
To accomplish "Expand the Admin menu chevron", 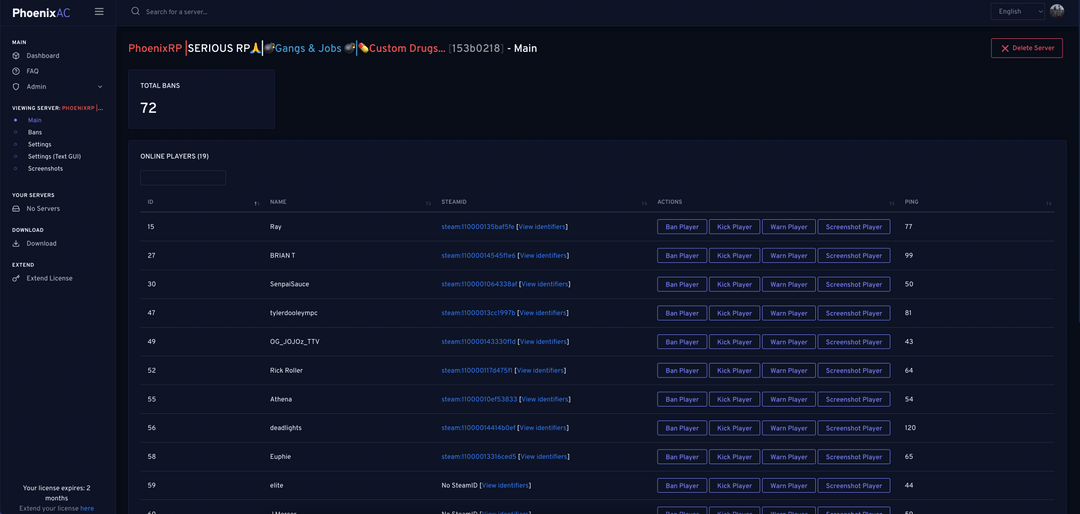I will [100, 87].
